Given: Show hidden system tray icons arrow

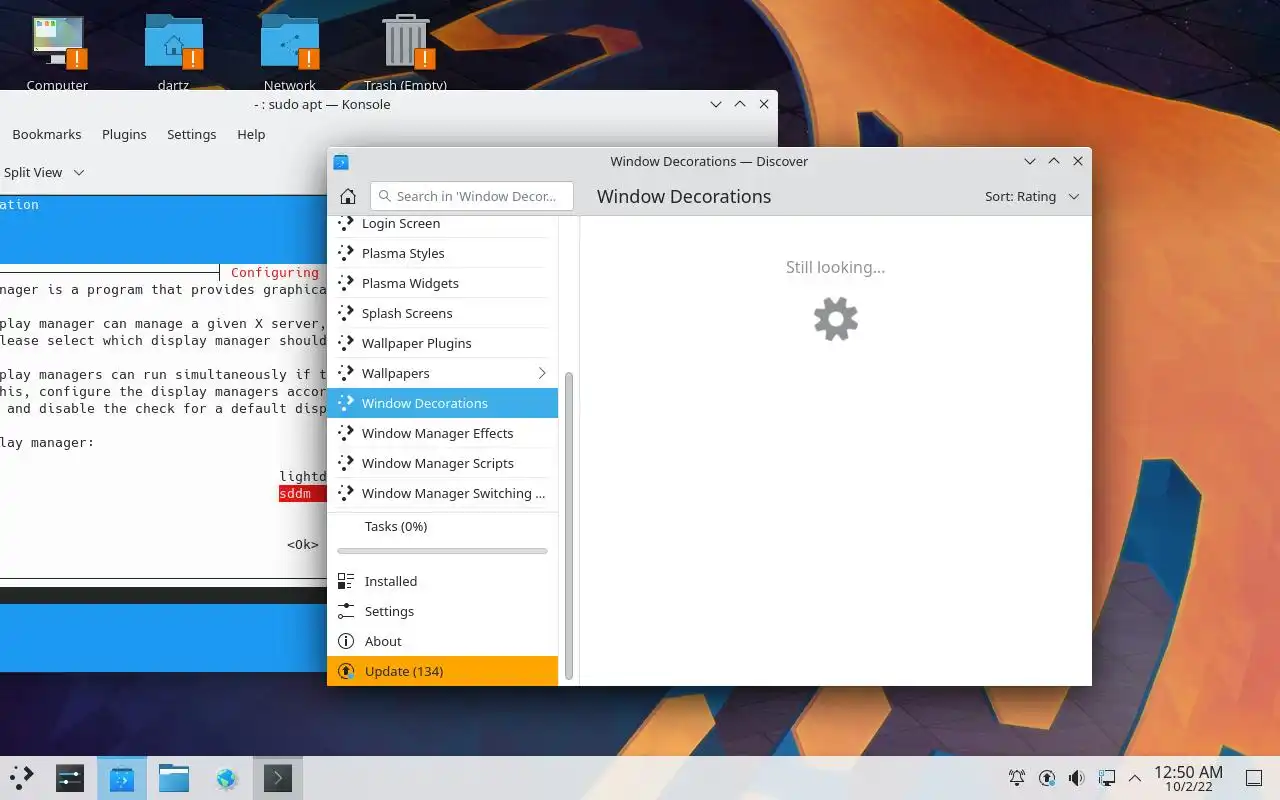Looking at the screenshot, I should pyautogui.click(x=1135, y=778).
